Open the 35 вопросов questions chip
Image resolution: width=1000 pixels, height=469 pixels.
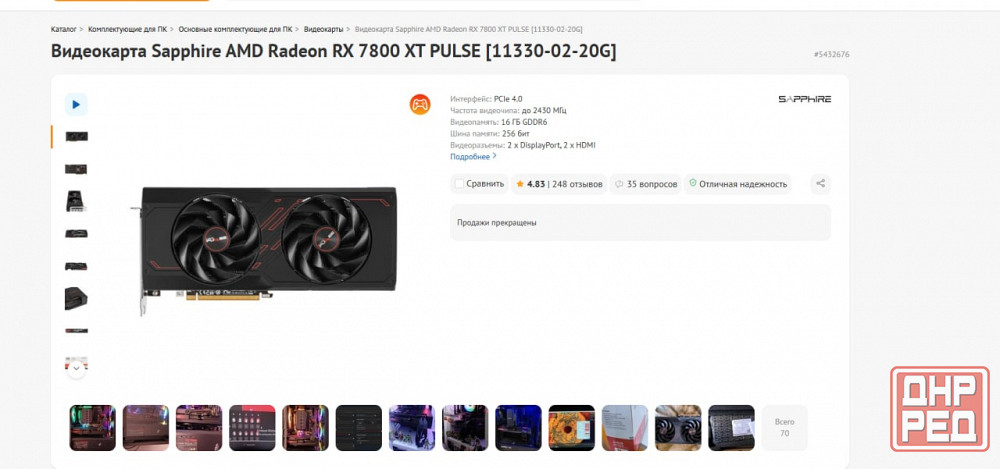point(645,184)
